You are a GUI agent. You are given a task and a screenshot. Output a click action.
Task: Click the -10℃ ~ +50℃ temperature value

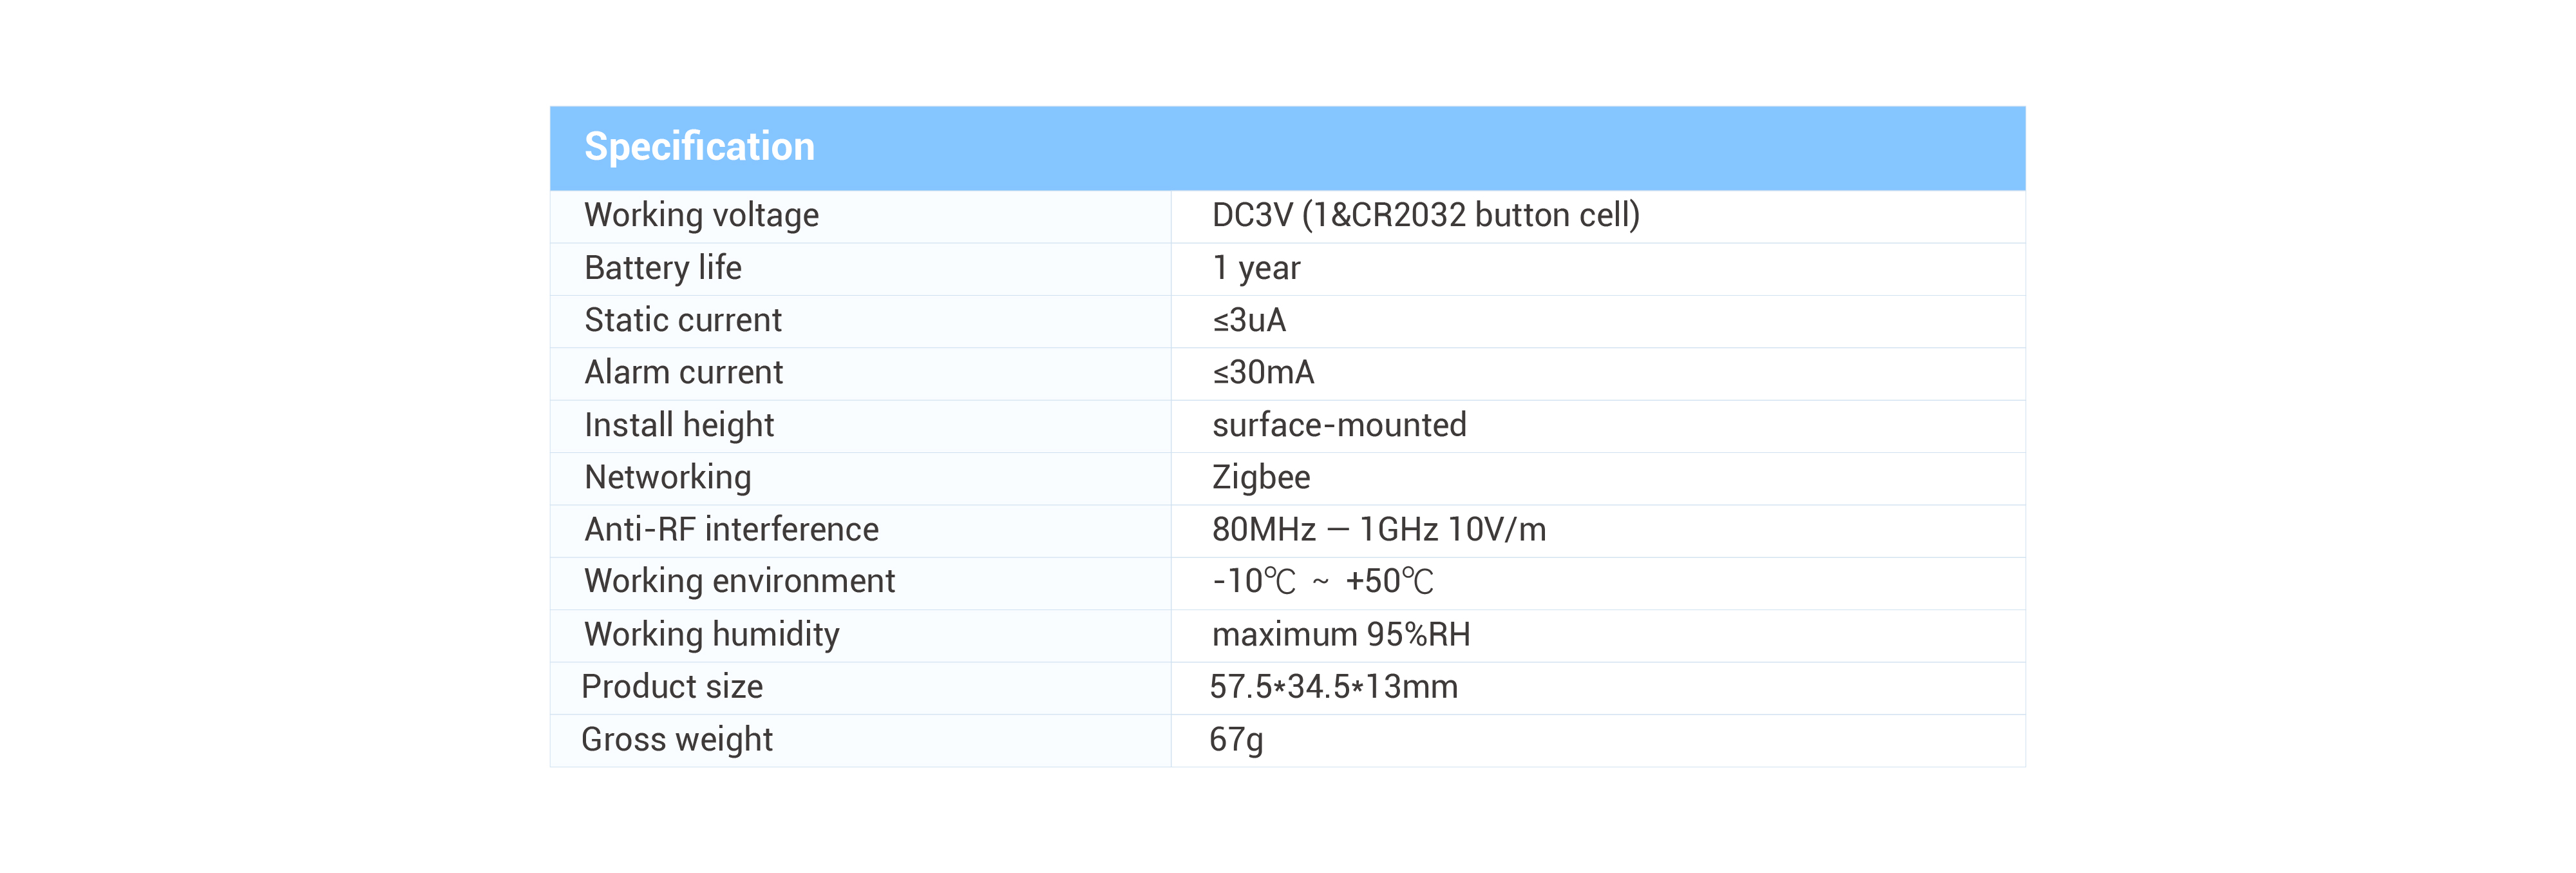tap(1323, 581)
